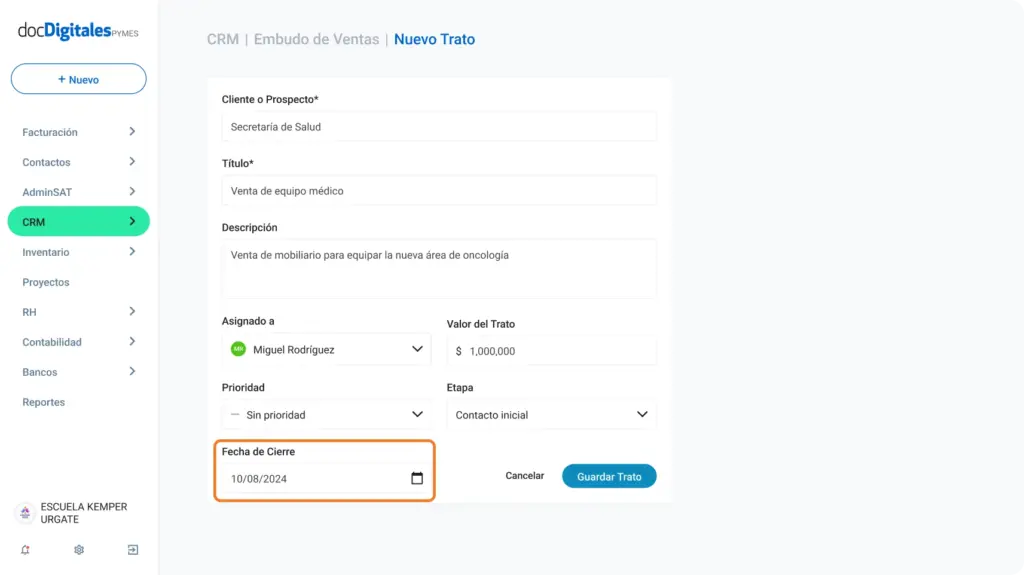The height and width of the screenshot is (575, 1024).
Task: Click the Guardar Trato button
Action: coord(609,476)
